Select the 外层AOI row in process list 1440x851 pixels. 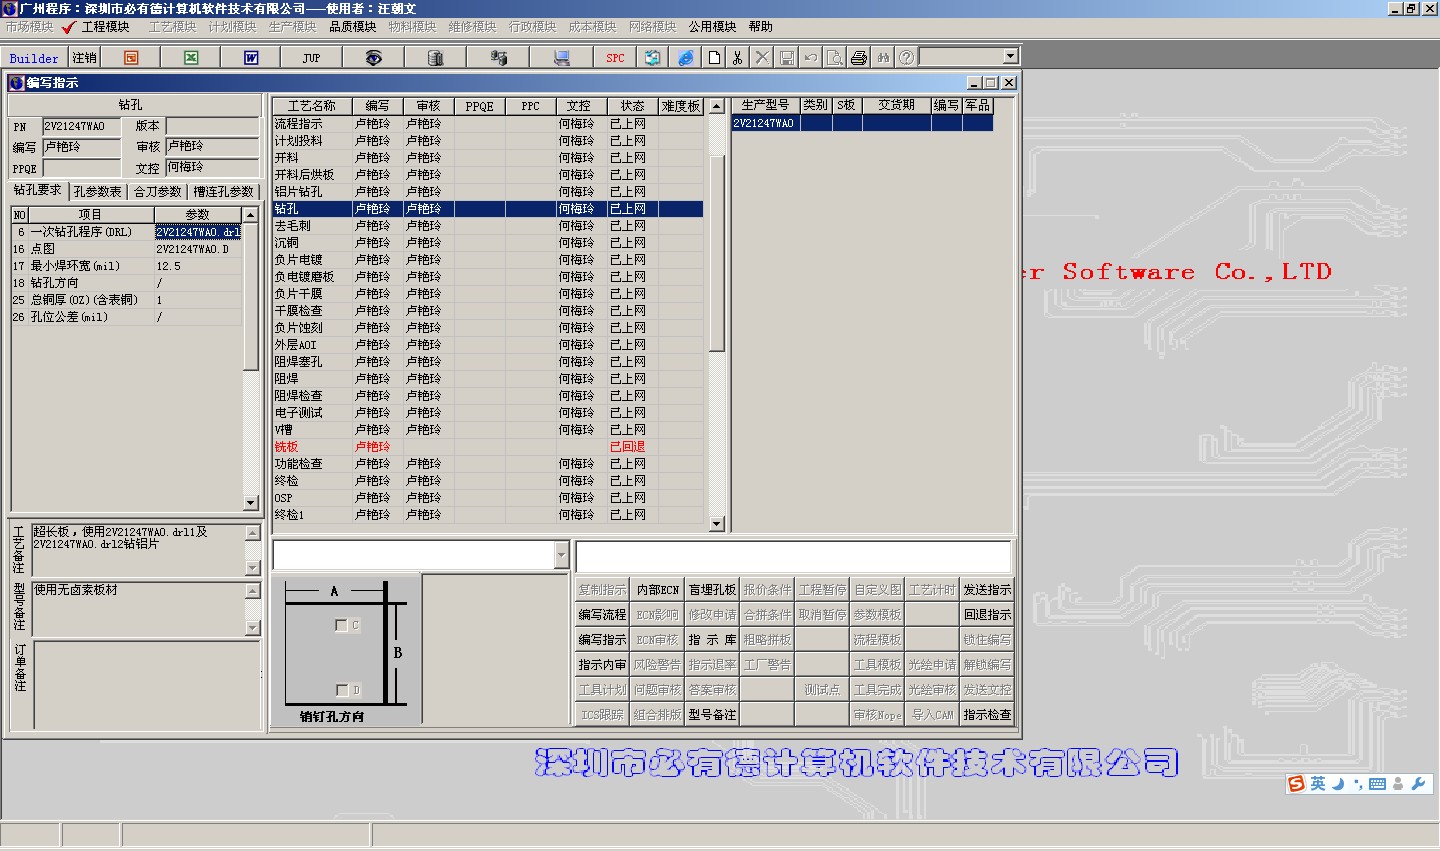click(x=488, y=345)
